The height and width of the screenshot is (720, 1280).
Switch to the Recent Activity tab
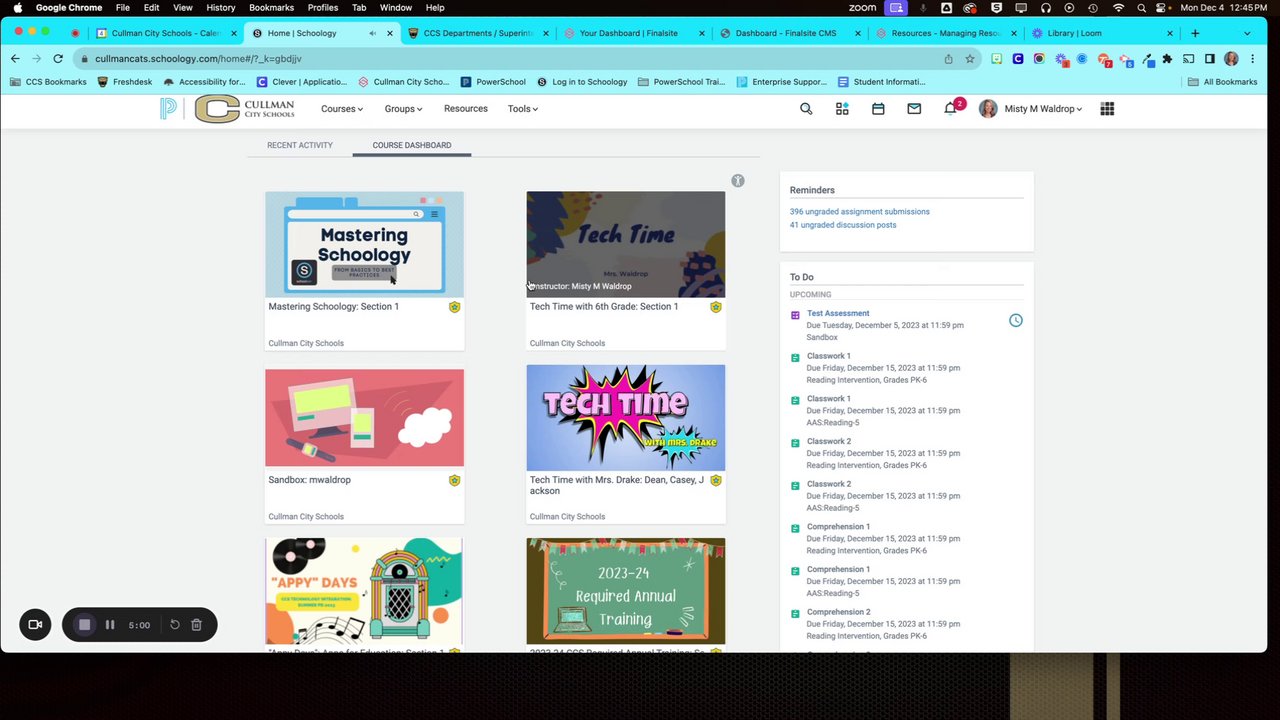coord(300,145)
